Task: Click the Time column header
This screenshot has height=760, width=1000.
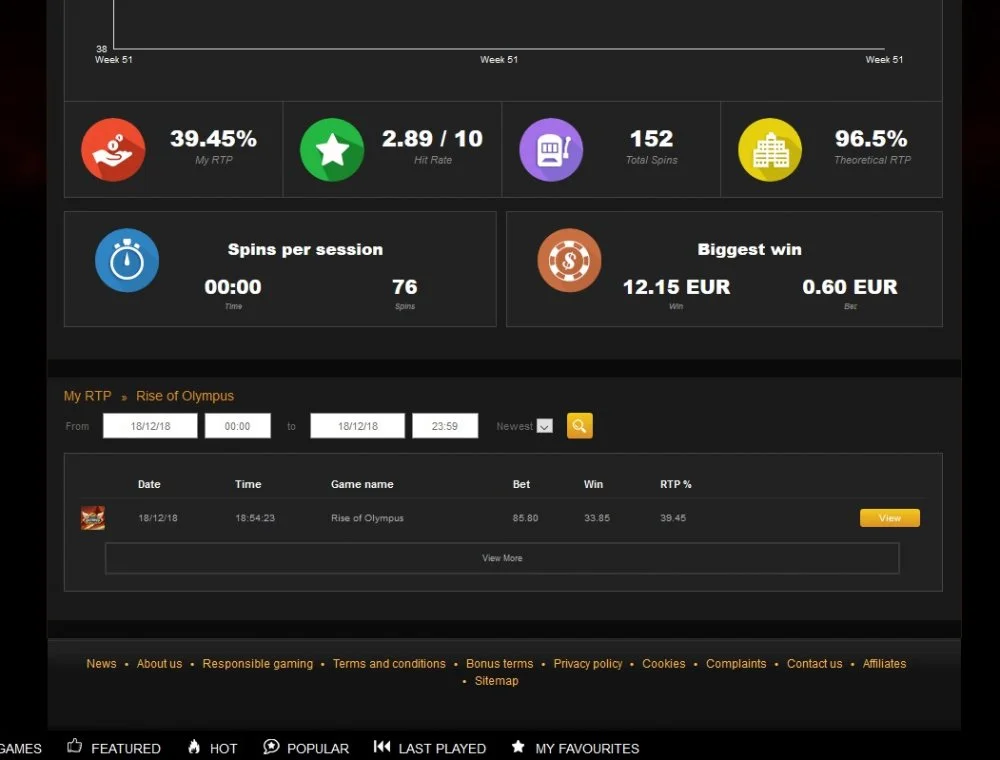Action: pyautogui.click(x=248, y=484)
